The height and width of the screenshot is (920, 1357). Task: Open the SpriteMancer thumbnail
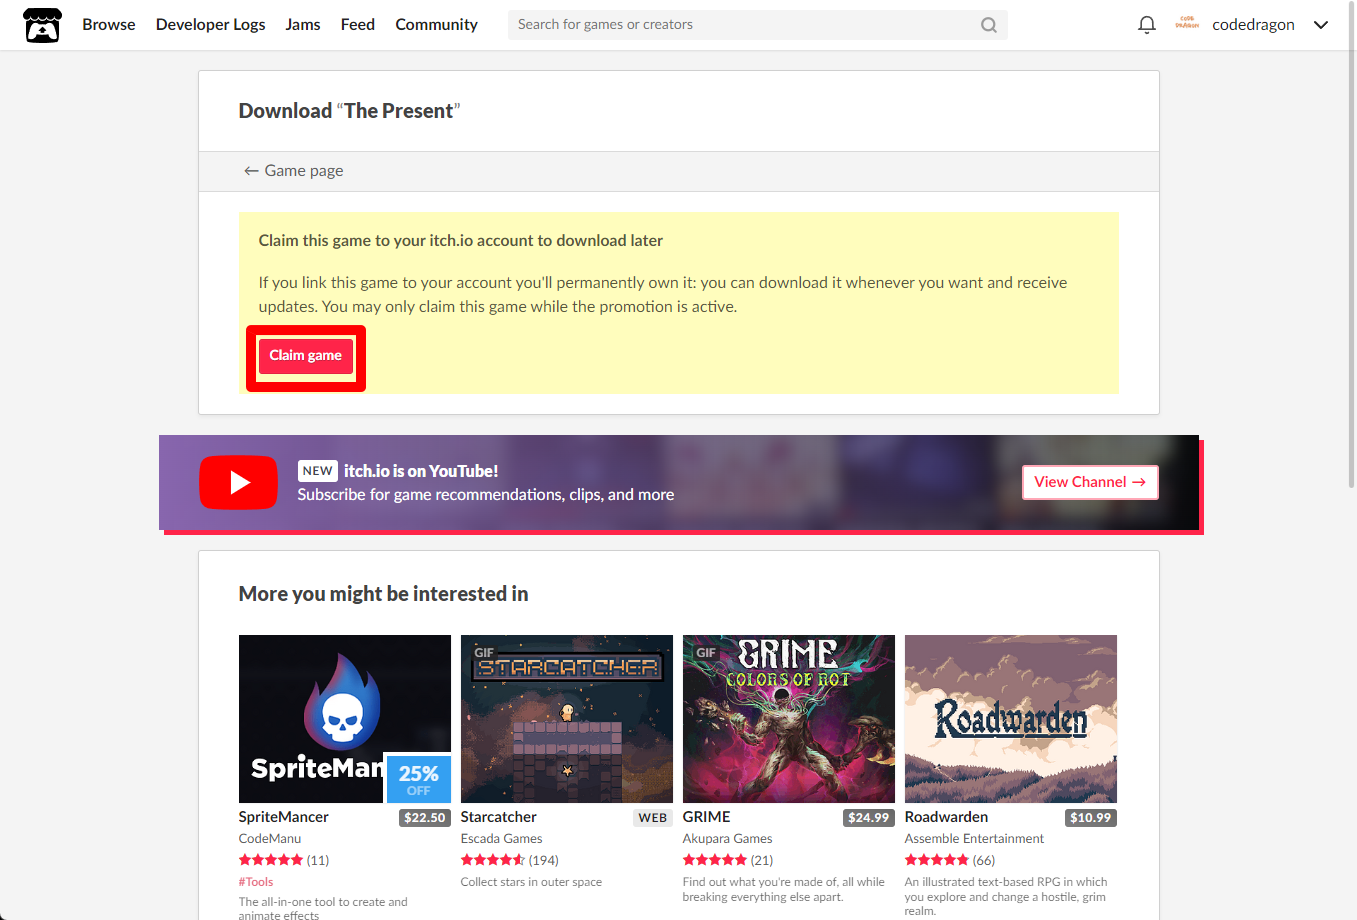pos(345,719)
